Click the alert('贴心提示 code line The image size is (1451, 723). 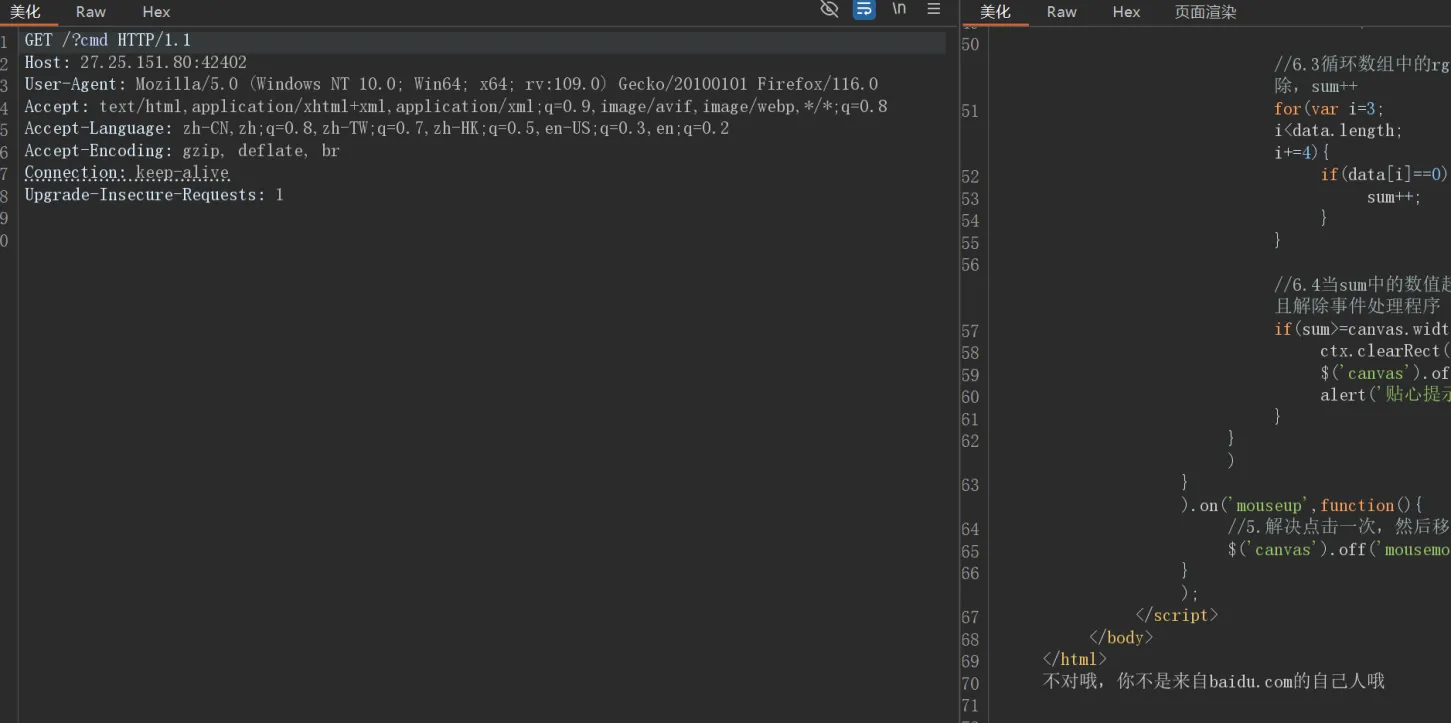click(x=1385, y=395)
